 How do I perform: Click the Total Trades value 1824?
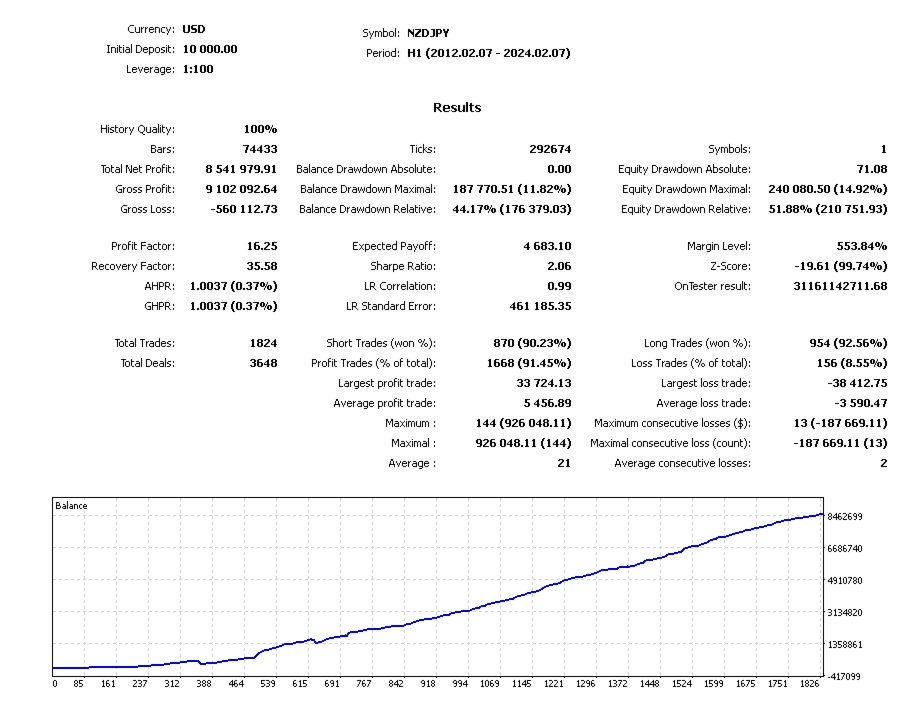263,343
